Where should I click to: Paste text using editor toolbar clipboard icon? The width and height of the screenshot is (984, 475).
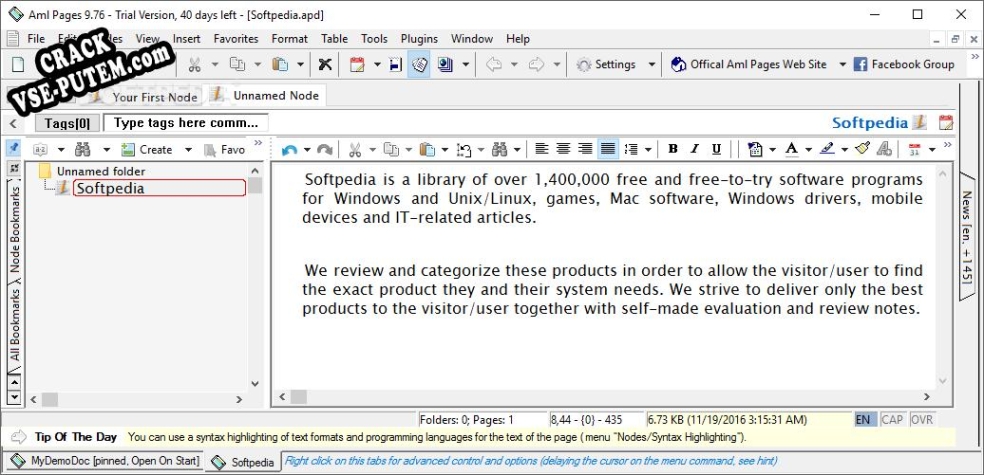pyautogui.click(x=427, y=149)
